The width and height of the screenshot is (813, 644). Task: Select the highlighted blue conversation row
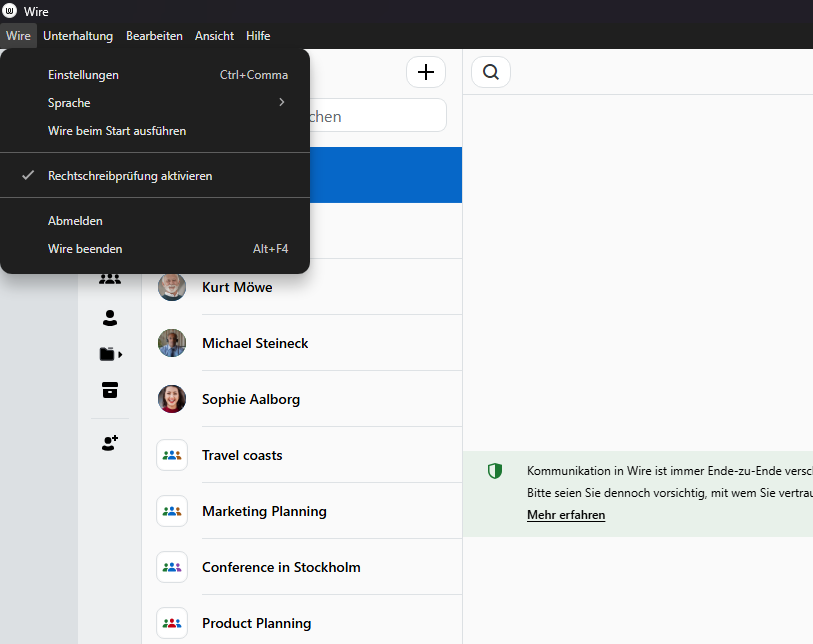[x=386, y=175]
